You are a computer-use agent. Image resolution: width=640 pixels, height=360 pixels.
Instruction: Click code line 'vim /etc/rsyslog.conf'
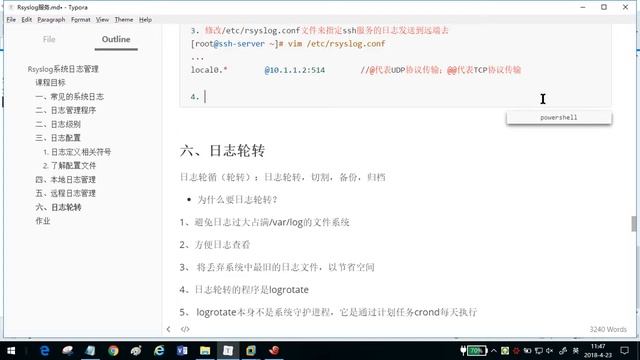[336, 44]
